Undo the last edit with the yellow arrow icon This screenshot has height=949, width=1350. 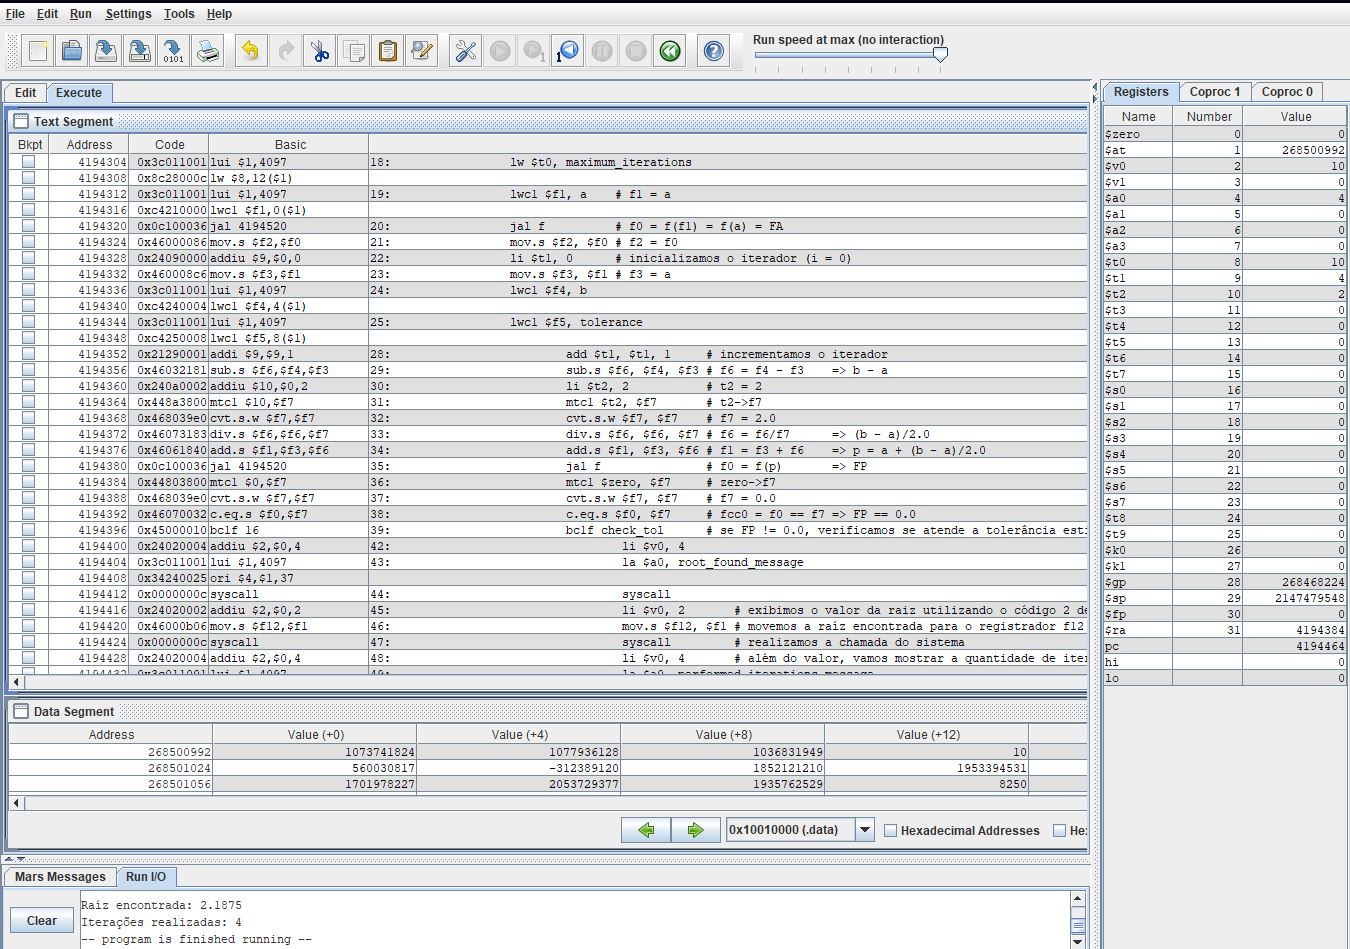coord(252,51)
